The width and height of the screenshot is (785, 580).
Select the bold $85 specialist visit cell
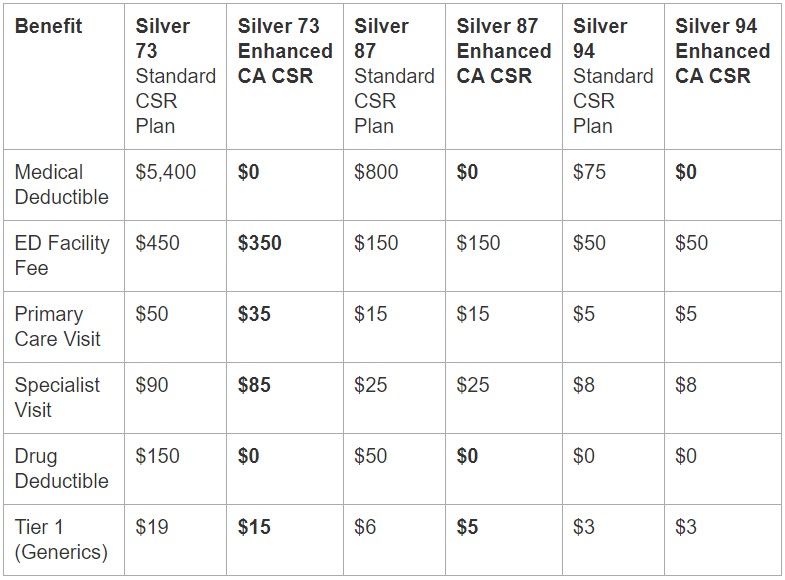pos(254,385)
